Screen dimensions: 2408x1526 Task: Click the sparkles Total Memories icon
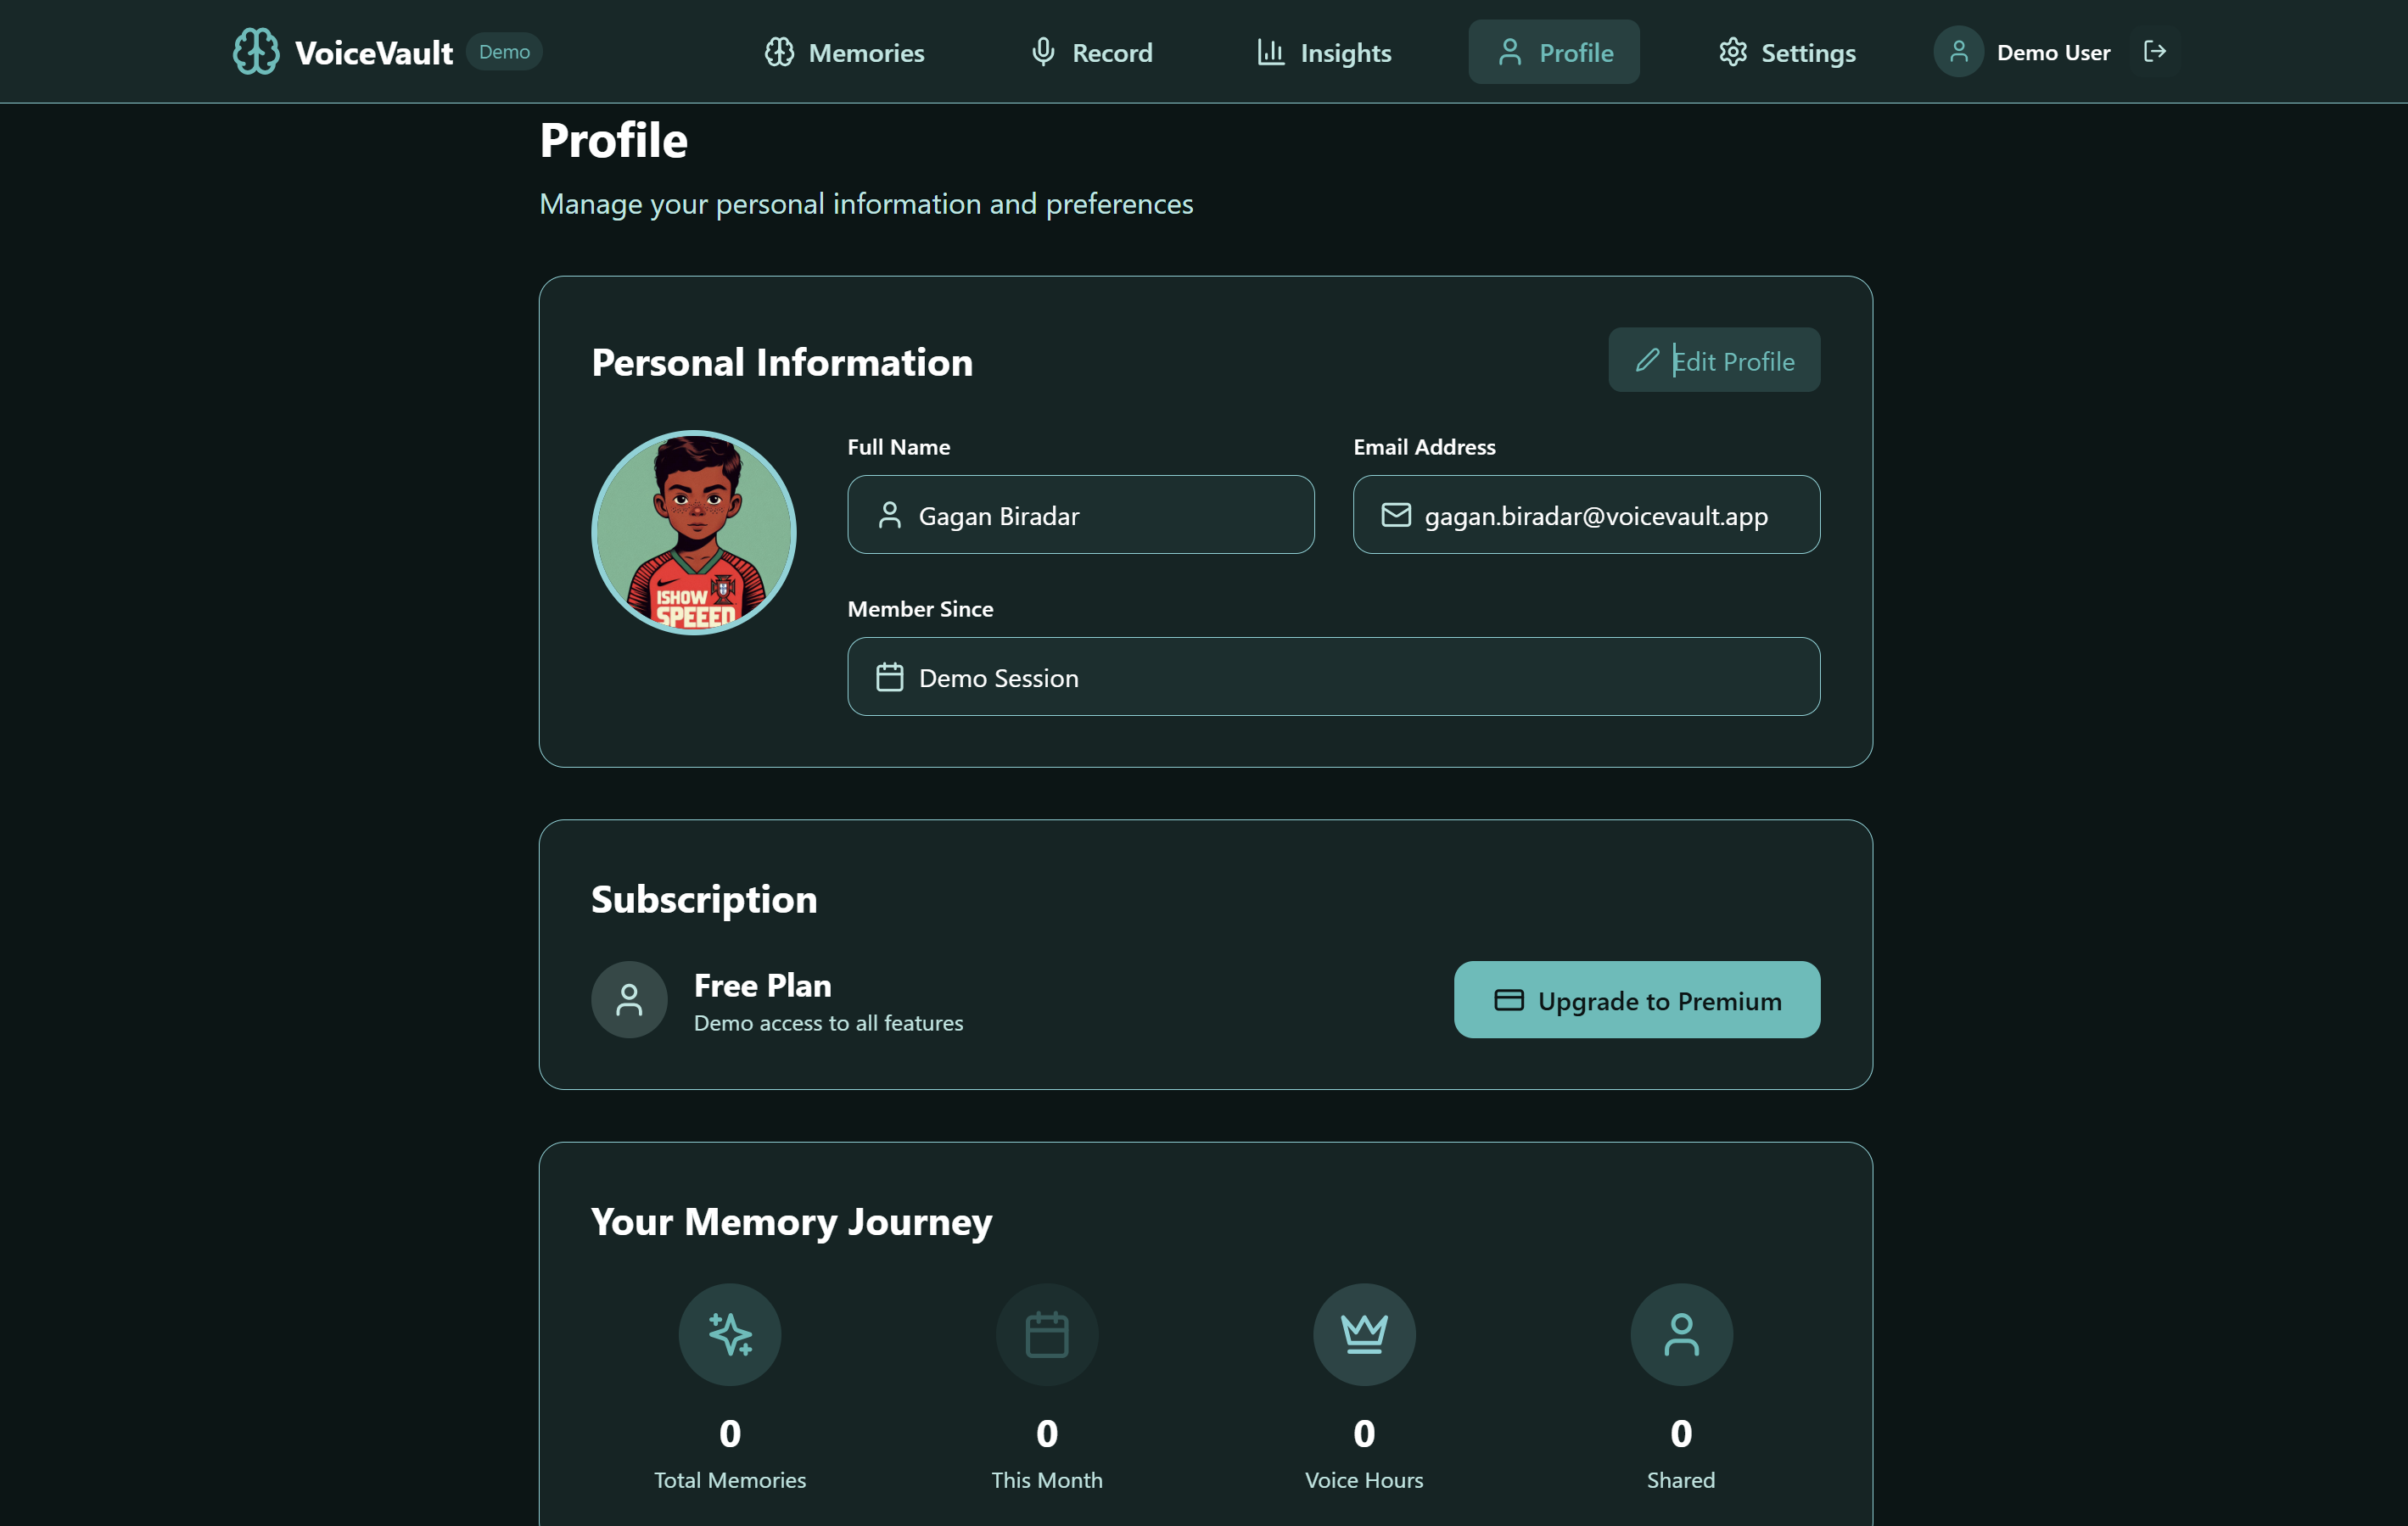tap(730, 1334)
